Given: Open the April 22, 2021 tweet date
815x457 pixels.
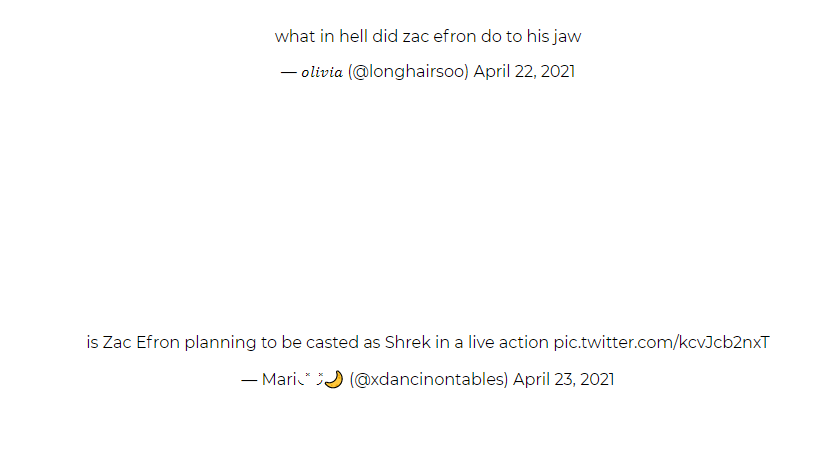Looking at the screenshot, I should (524, 71).
